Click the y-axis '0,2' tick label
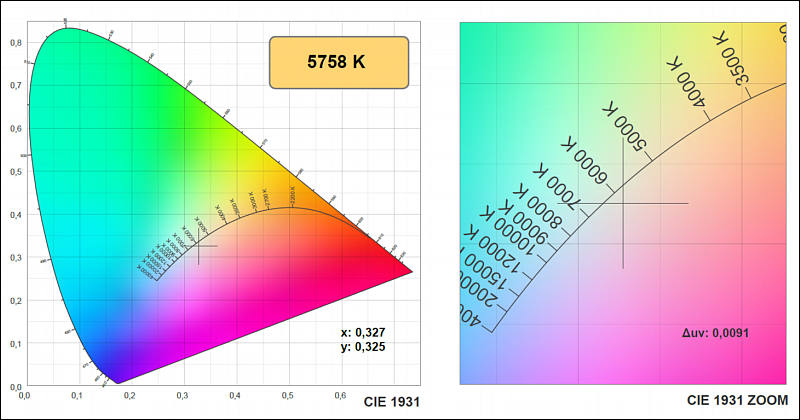 (16, 301)
